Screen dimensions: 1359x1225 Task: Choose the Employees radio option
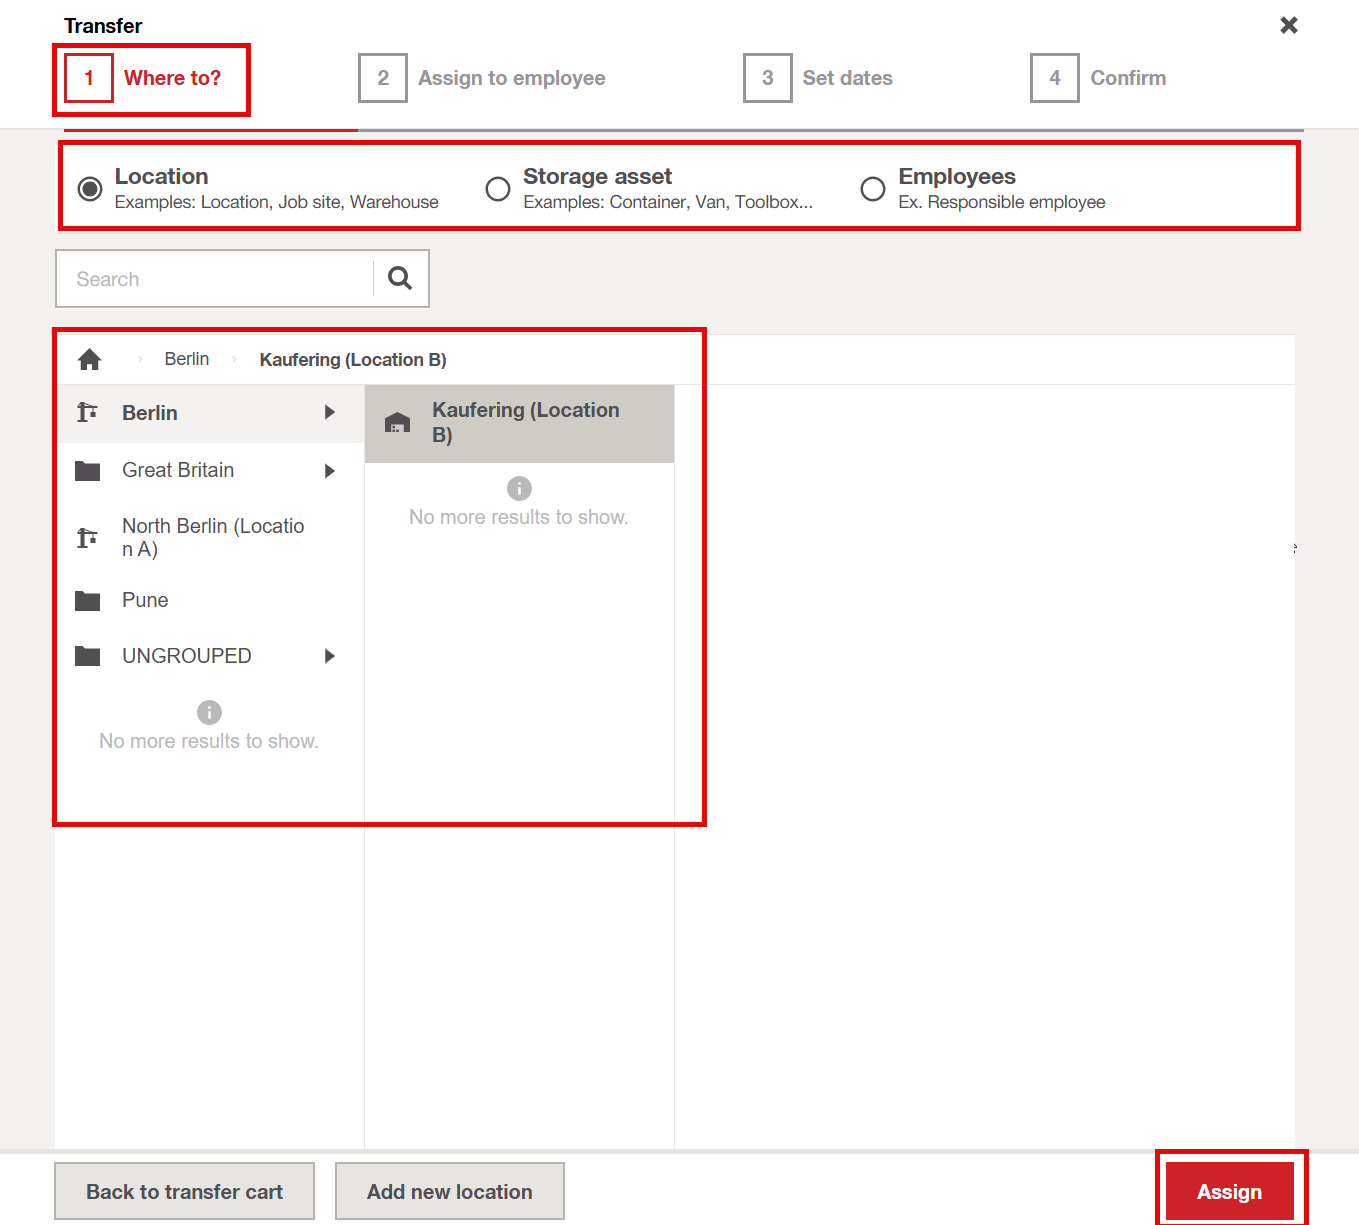point(873,189)
